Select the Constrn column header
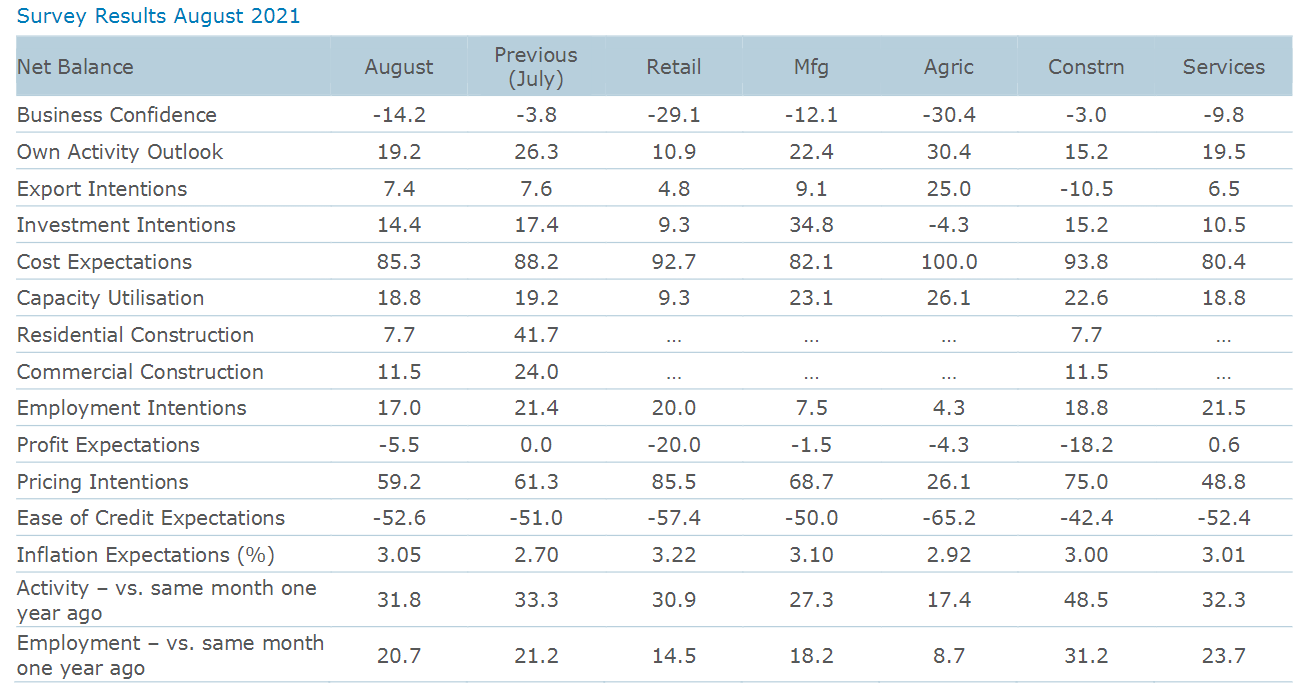This screenshot has height=689, width=1299. (1086, 67)
